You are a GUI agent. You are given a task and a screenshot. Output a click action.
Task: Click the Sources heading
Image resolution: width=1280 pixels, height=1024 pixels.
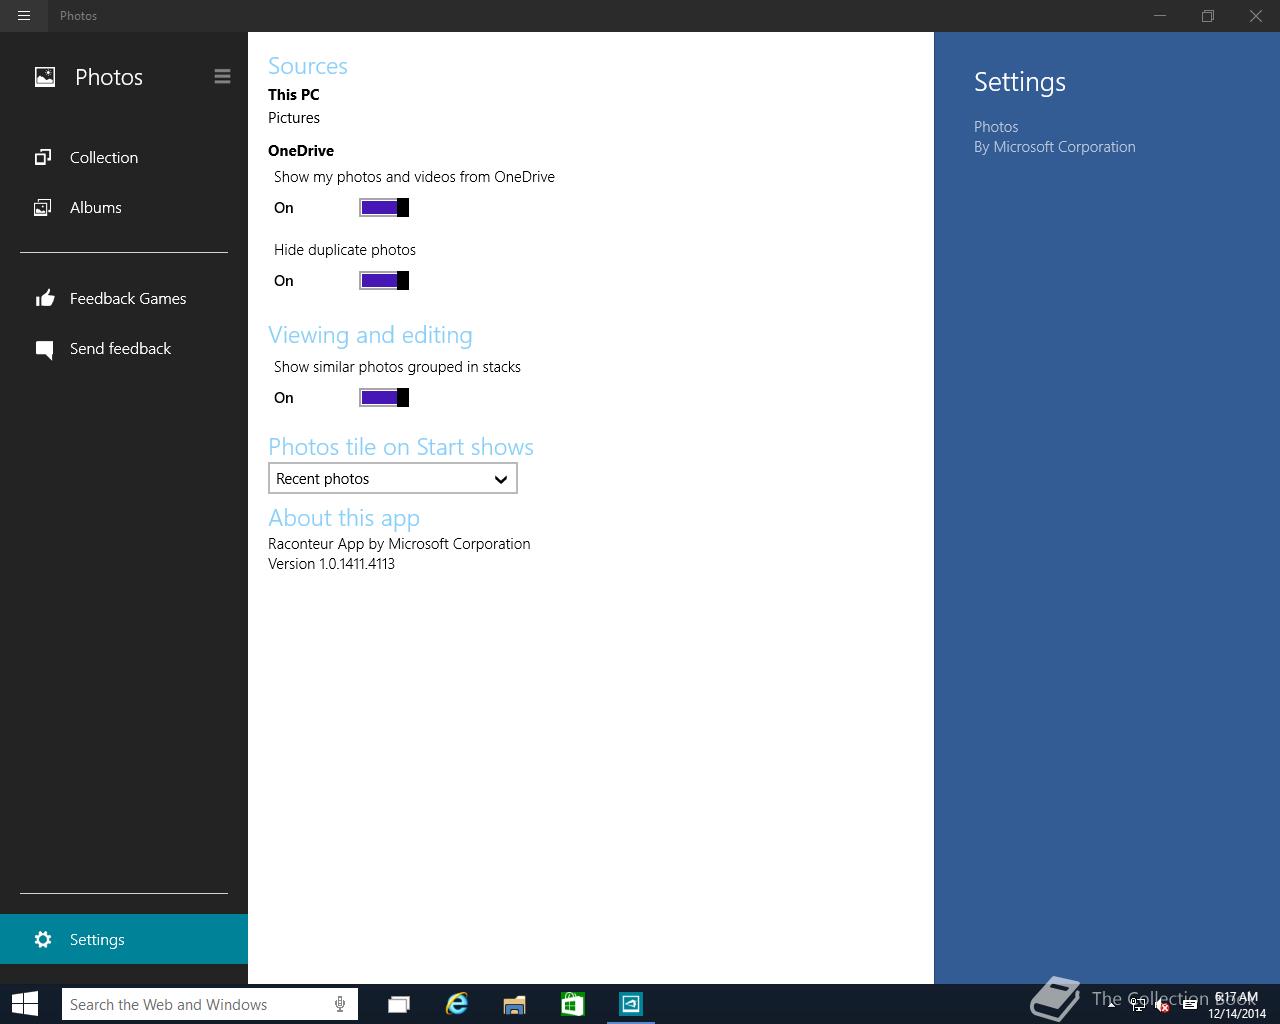click(x=308, y=66)
